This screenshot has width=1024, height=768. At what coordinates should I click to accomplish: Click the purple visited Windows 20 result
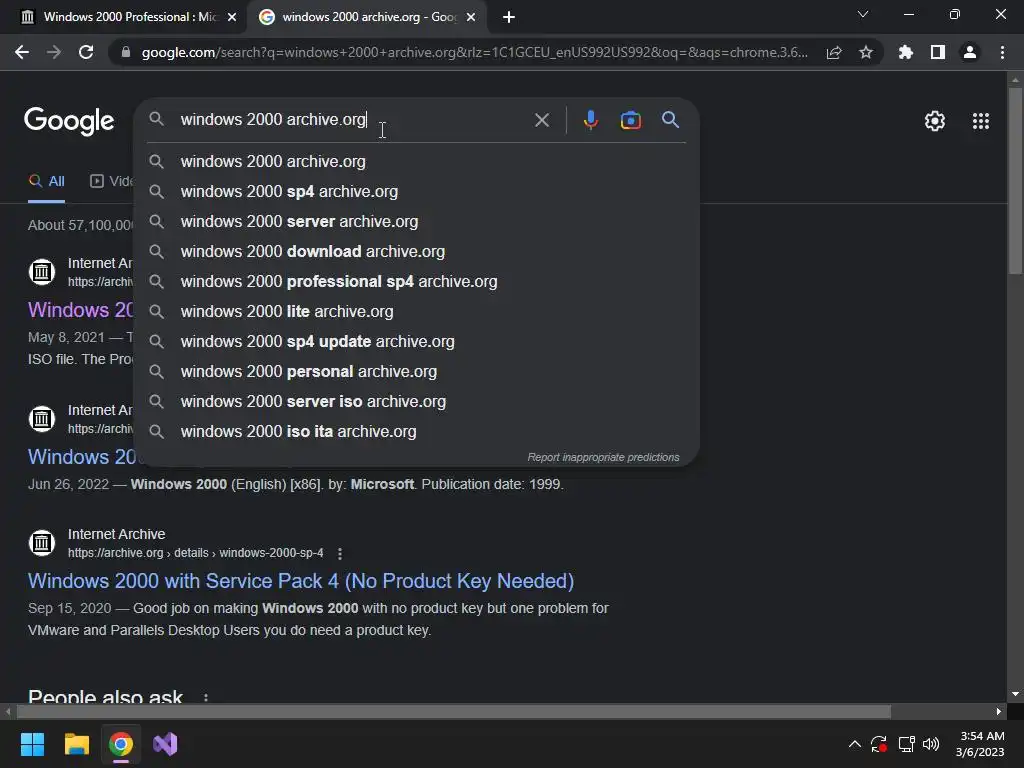pos(81,310)
